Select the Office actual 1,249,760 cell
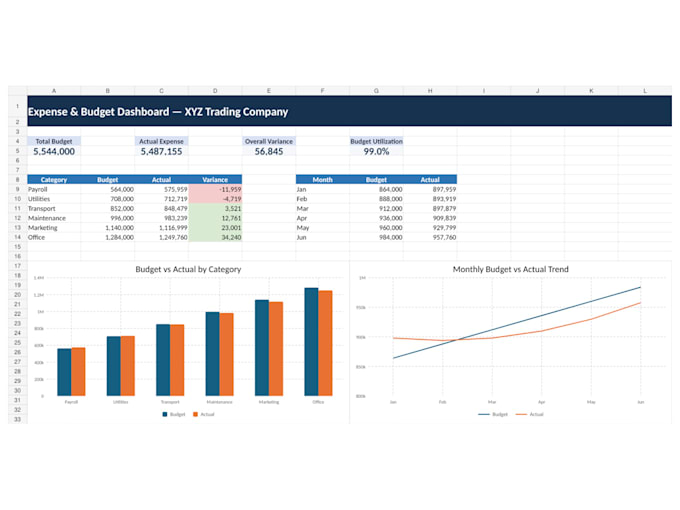The width and height of the screenshot is (680, 510). tap(161, 237)
